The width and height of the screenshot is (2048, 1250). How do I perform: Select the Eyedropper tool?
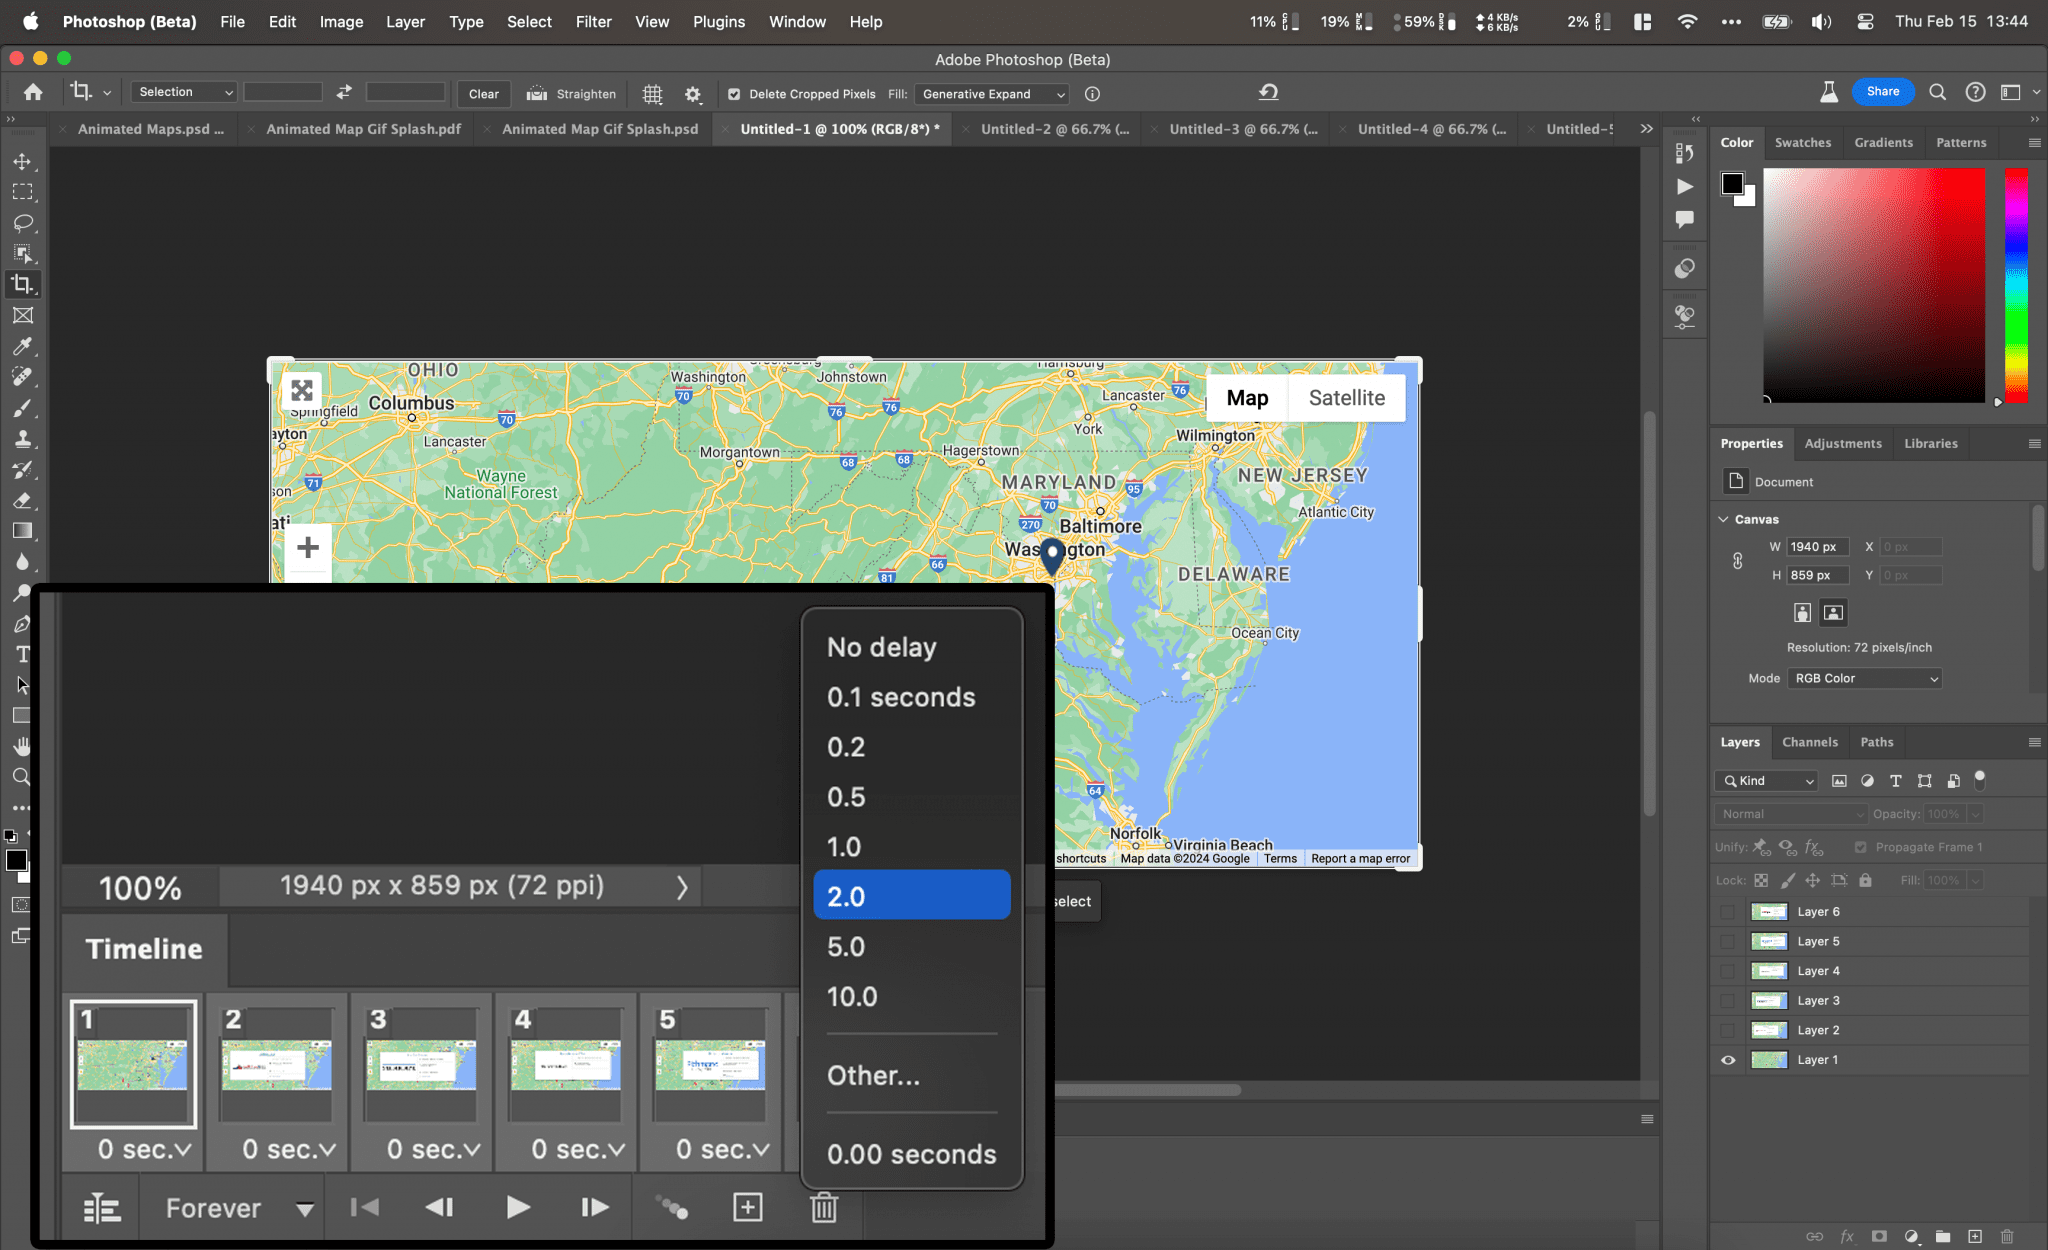point(24,347)
